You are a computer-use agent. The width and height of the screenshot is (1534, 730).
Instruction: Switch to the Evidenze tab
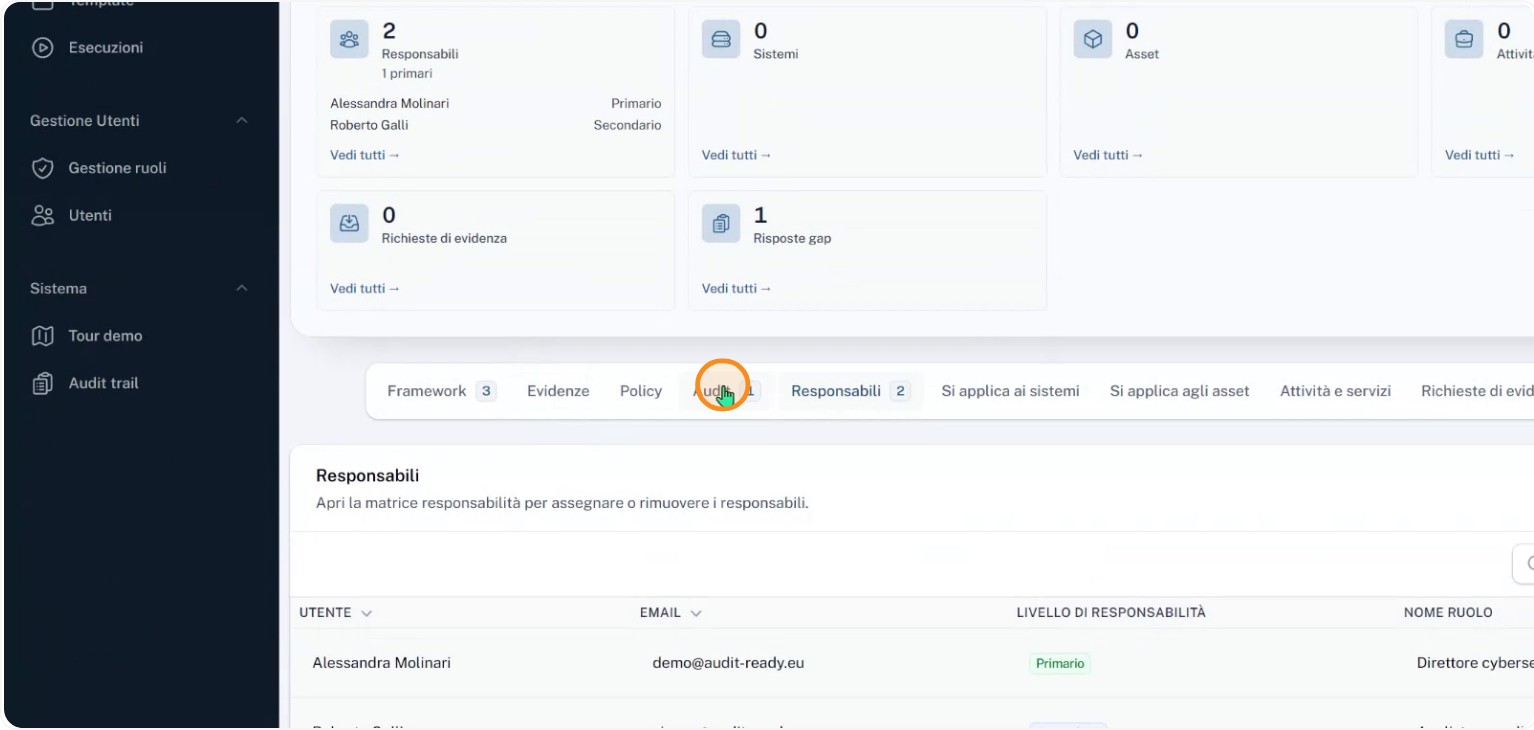coord(558,391)
